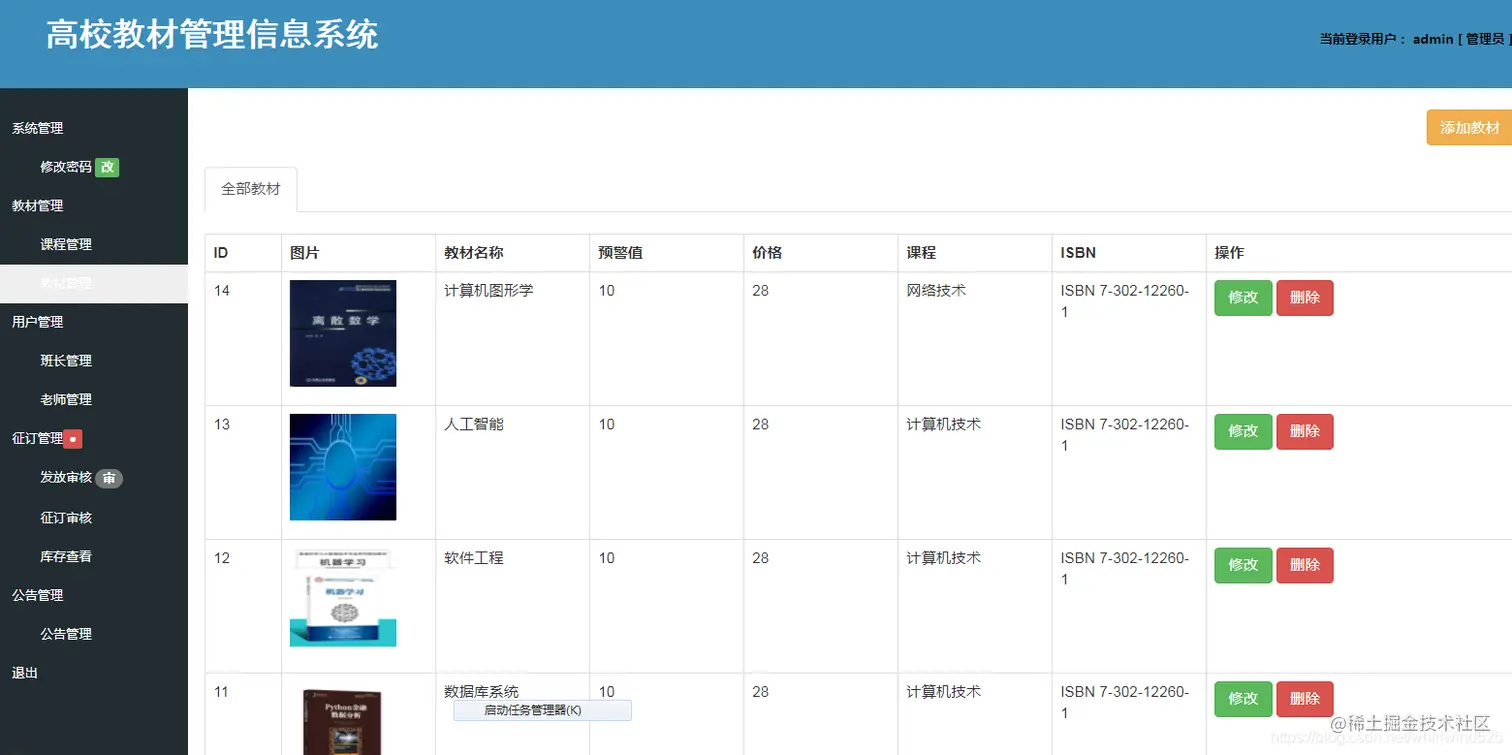Open 征订审核 in the sidebar
Screen dimensions: 1512x755
[x=66, y=517]
